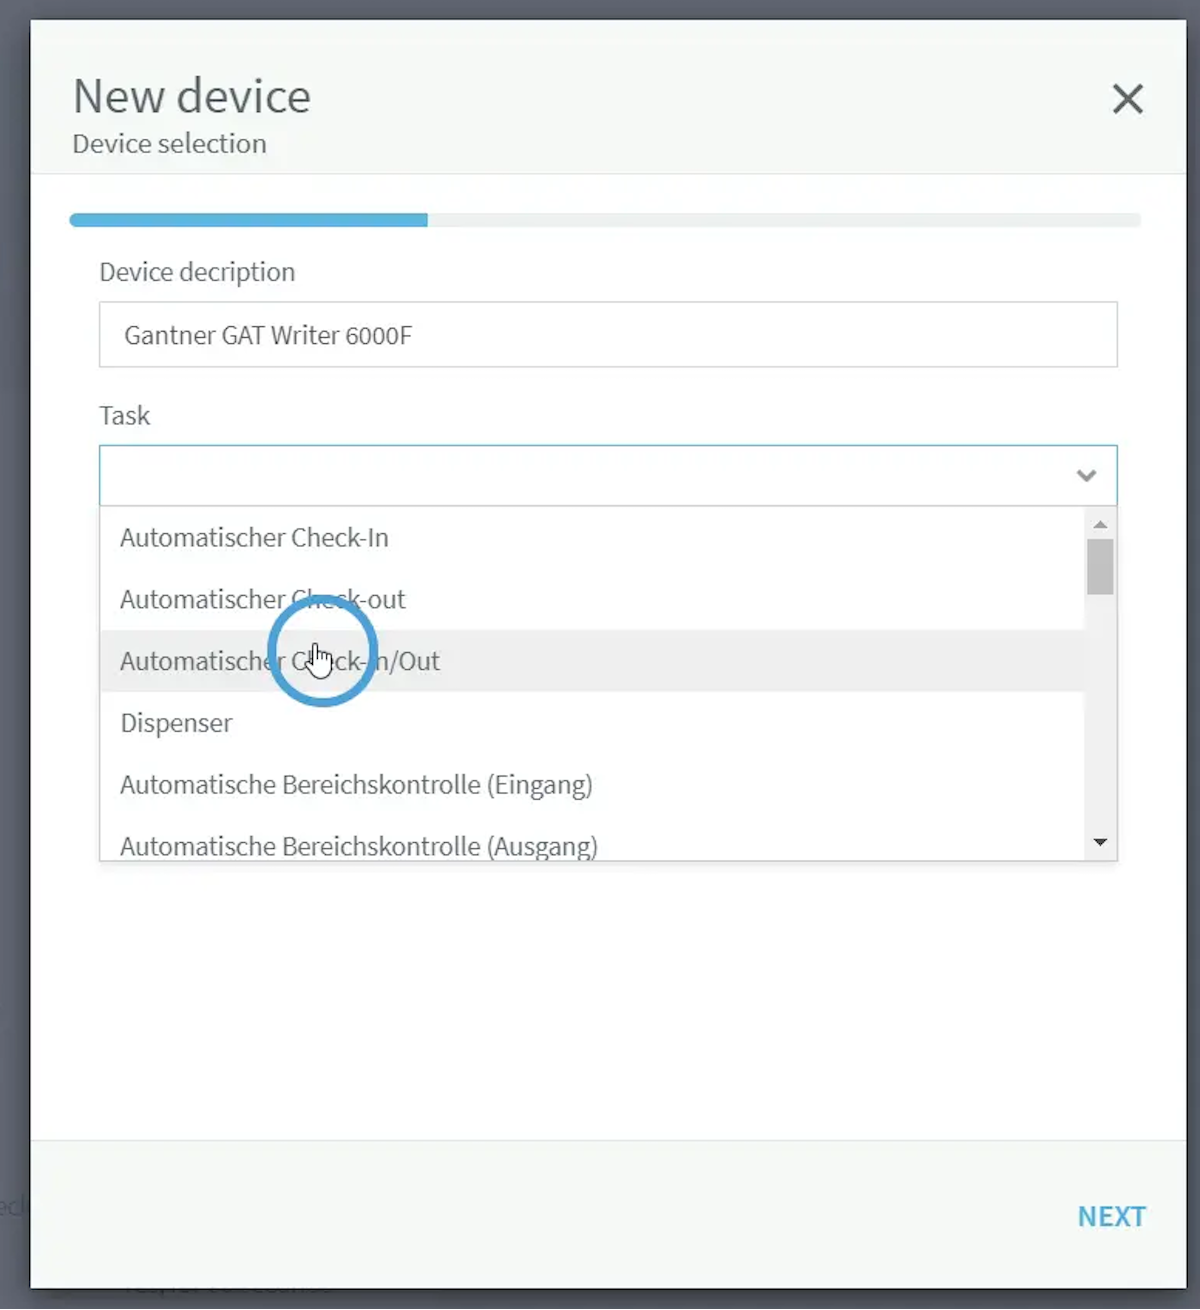Select Dispenser as the task
Viewport: 1200px width, 1310px height.
tap(176, 723)
